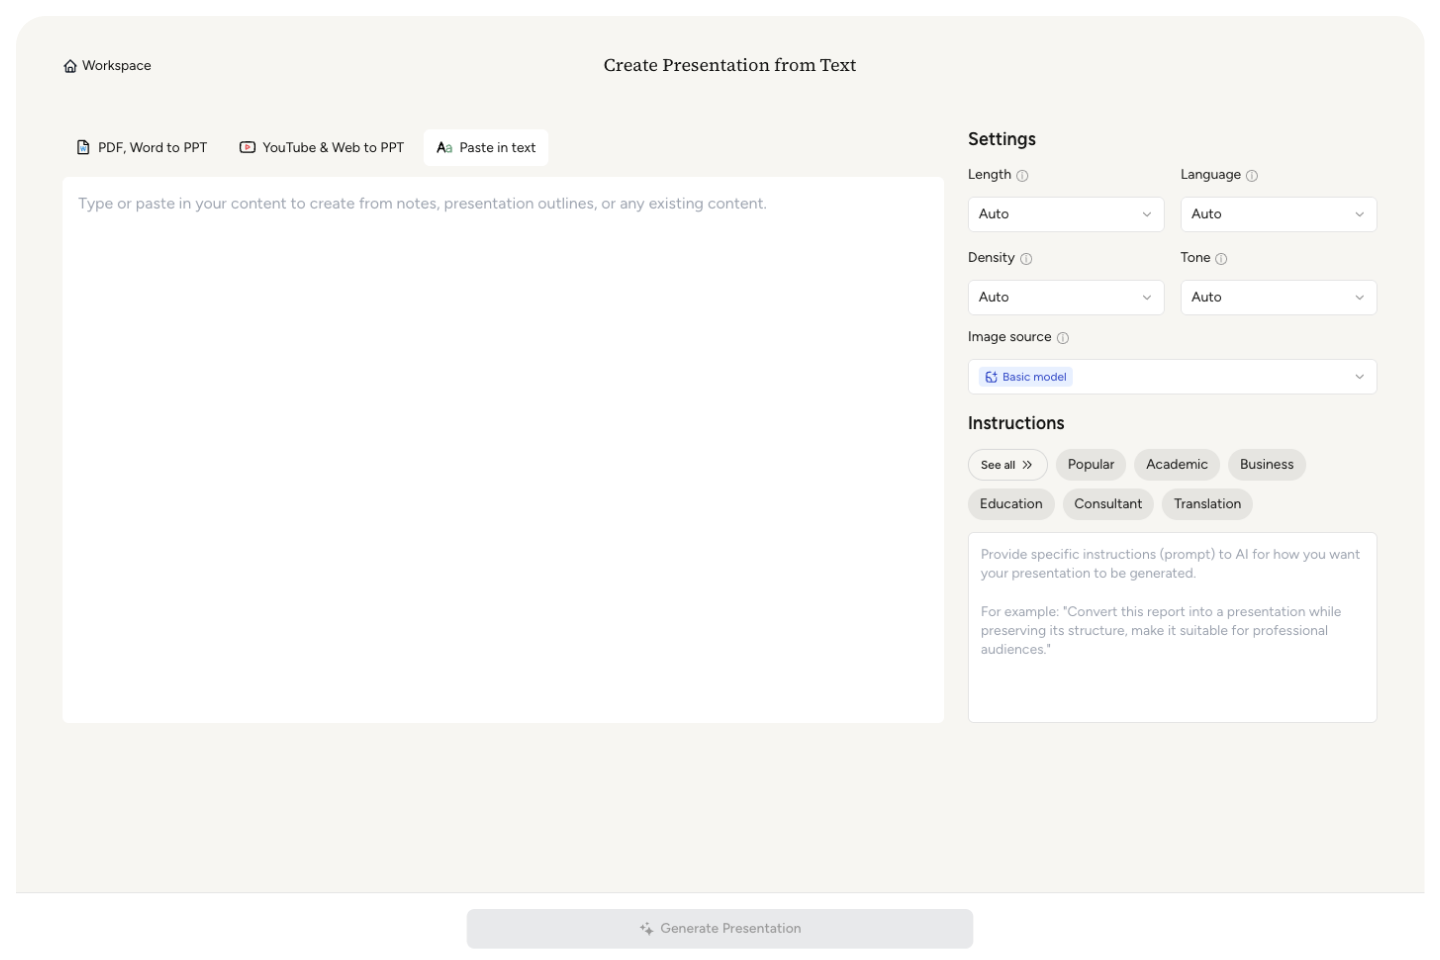The image size is (1440, 960).
Task: Open the Tone dropdown
Action: (x=1278, y=297)
